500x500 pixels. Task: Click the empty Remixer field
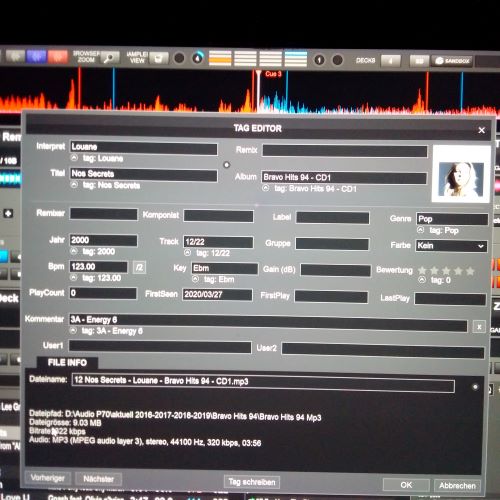(104, 214)
